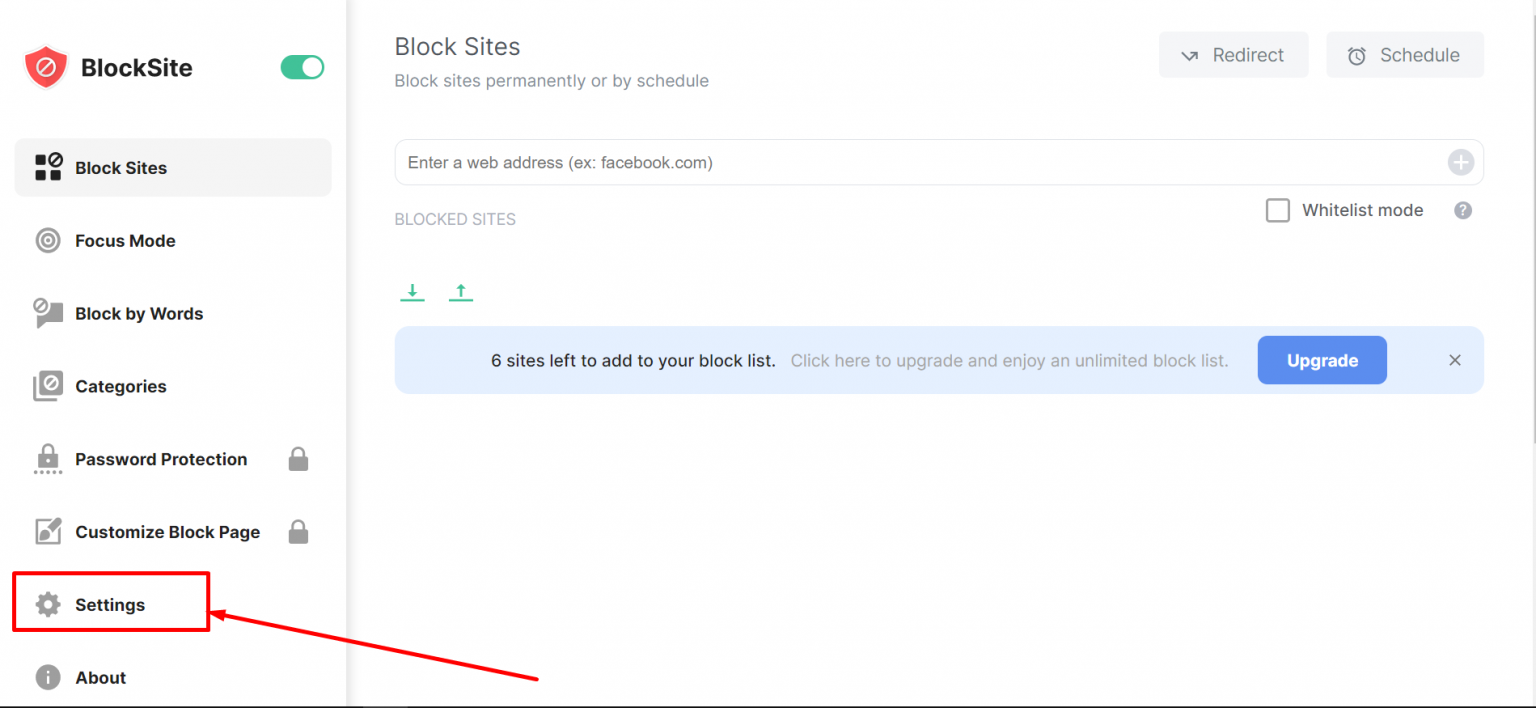The image size is (1536, 708).
Task: Follow the upgrade link for unlimited blocking
Action: (1011, 360)
